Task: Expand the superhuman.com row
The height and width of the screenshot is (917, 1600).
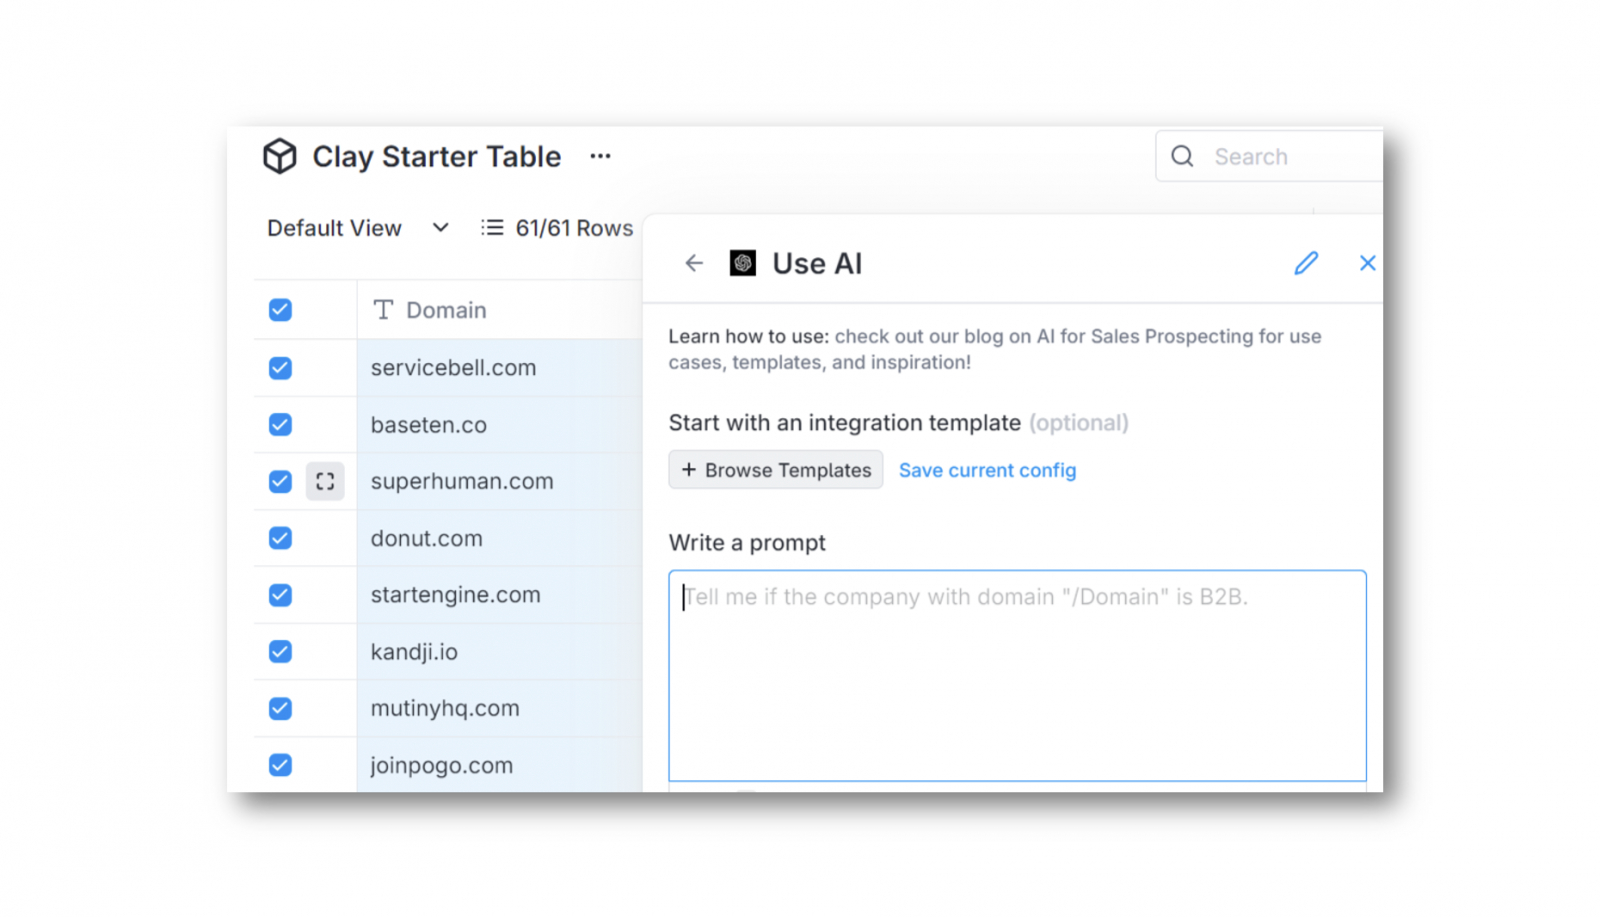Action: [x=325, y=481]
